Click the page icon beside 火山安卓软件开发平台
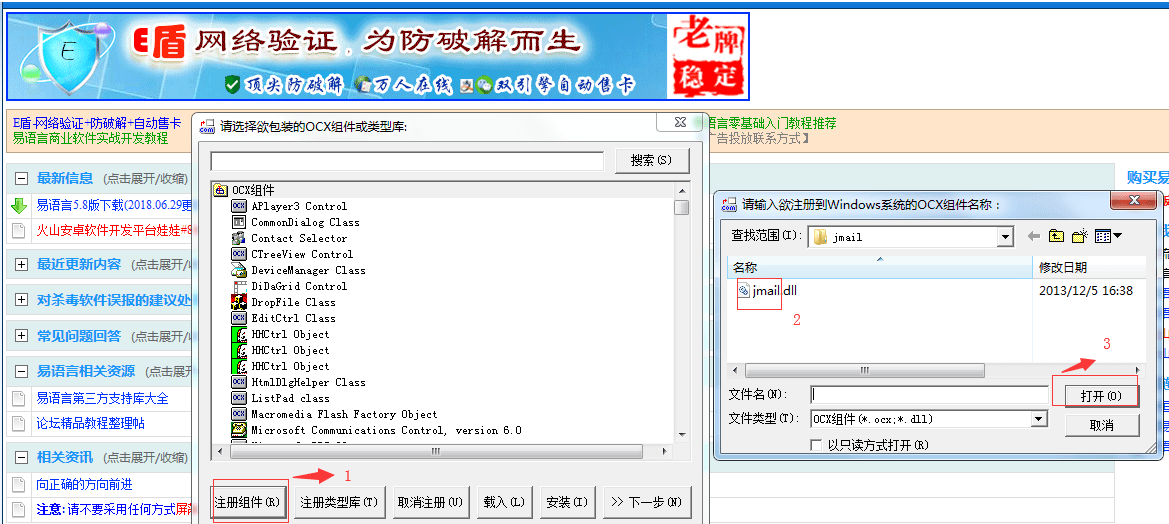Viewport: 1169px width, 524px height. click(x=19, y=230)
